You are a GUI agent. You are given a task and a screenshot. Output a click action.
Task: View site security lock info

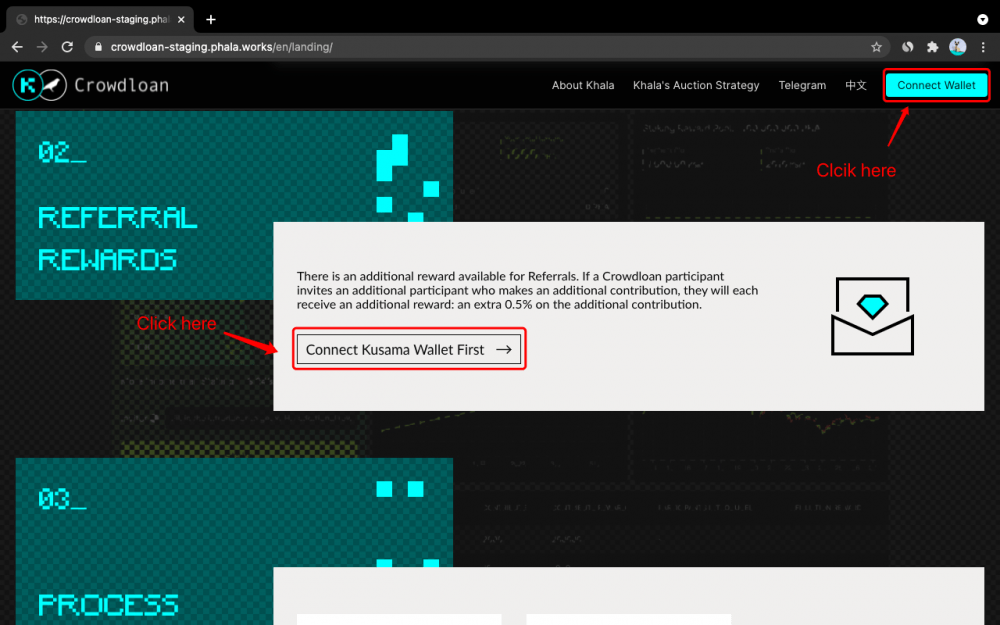pyautogui.click(x=98, y=47)
